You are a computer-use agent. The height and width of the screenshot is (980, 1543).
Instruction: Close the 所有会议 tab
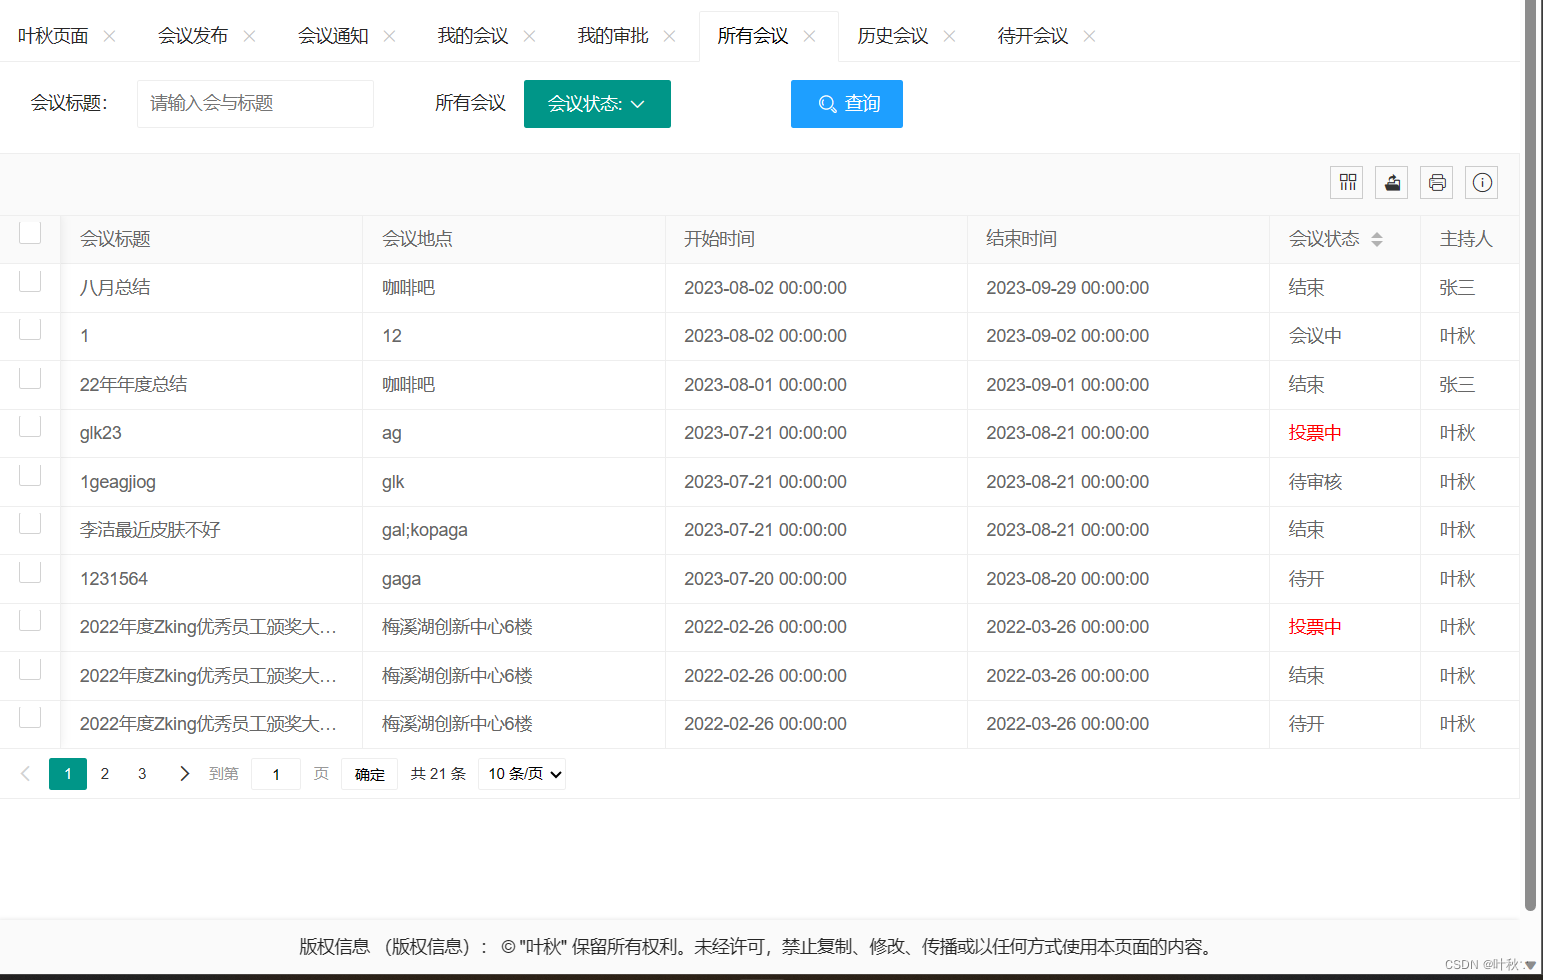(x=810, y=36)
